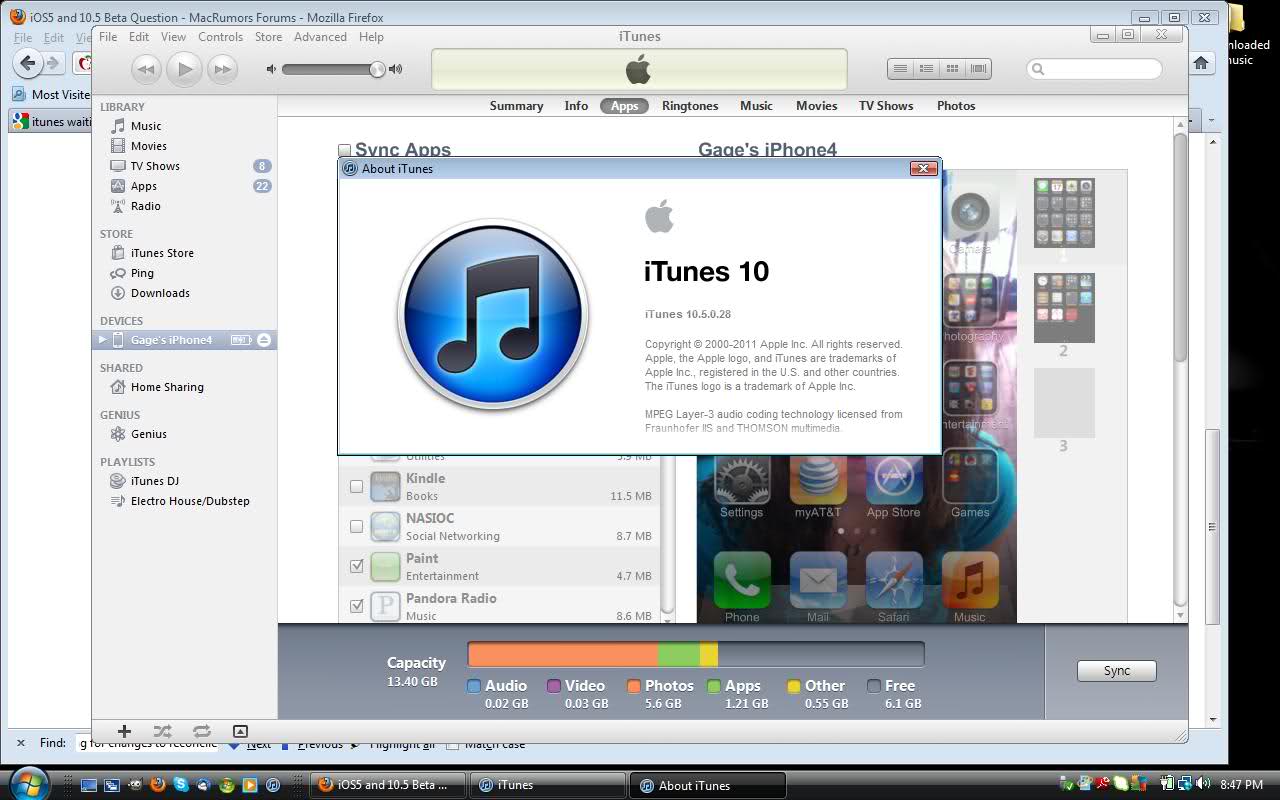The image size is (1280, 800).
Task: Focus the iTunes search field
Action: coord(1094,69)
